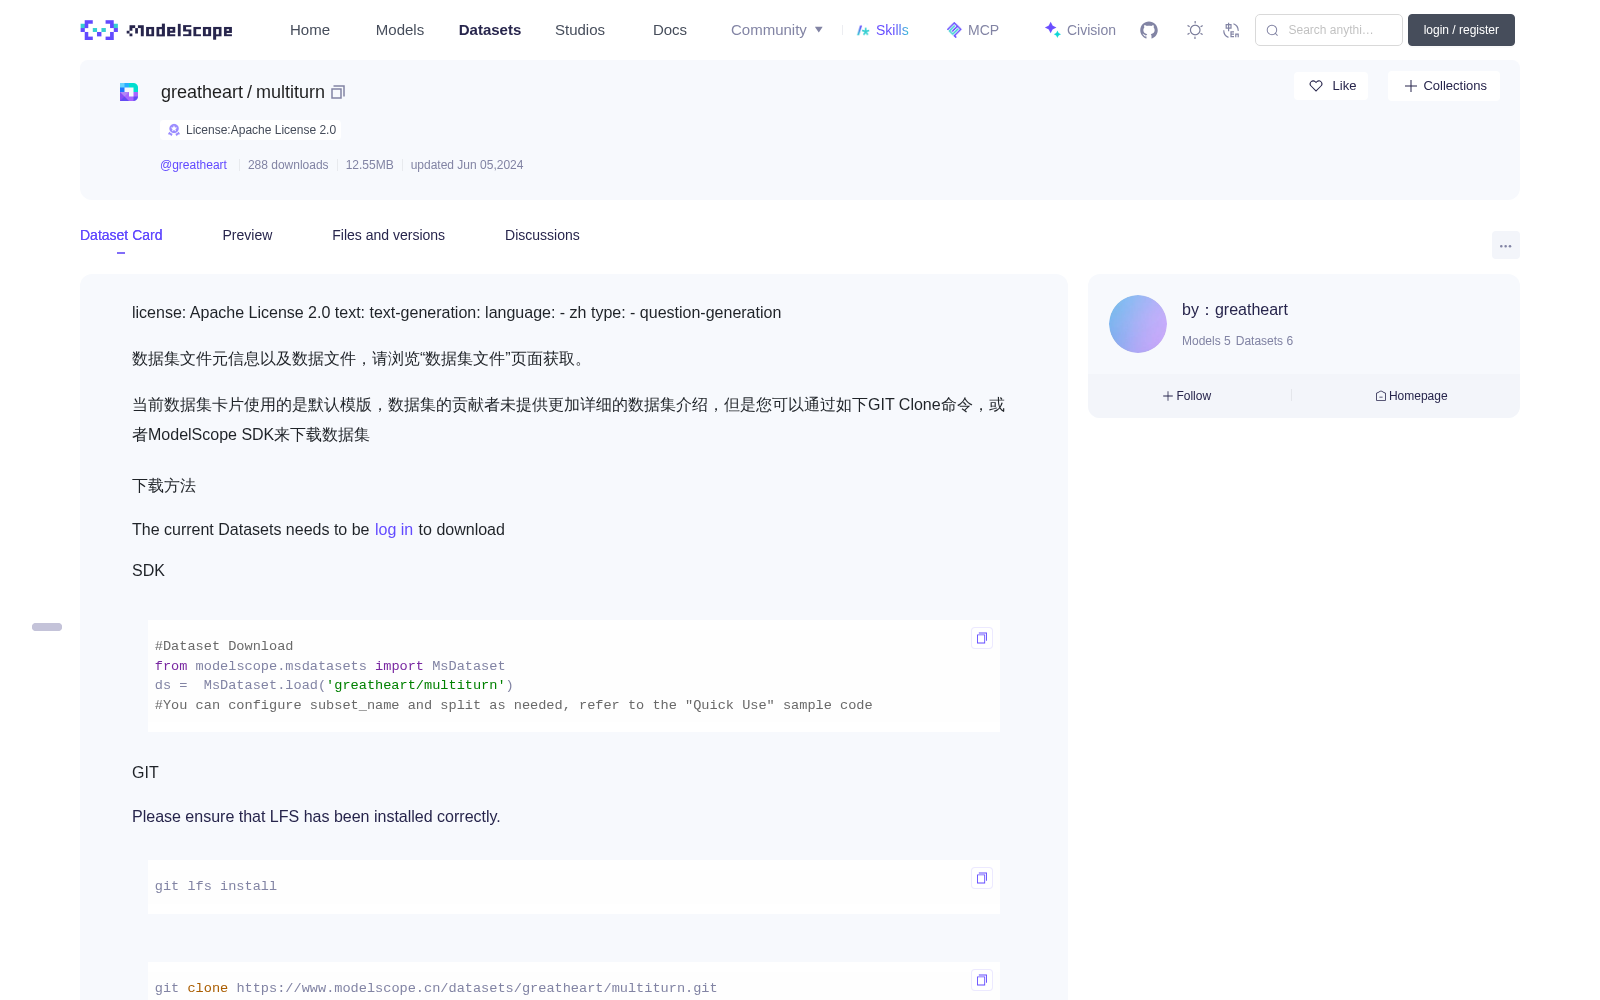Open the MCP diamond icon link

[x=954, y=30]
